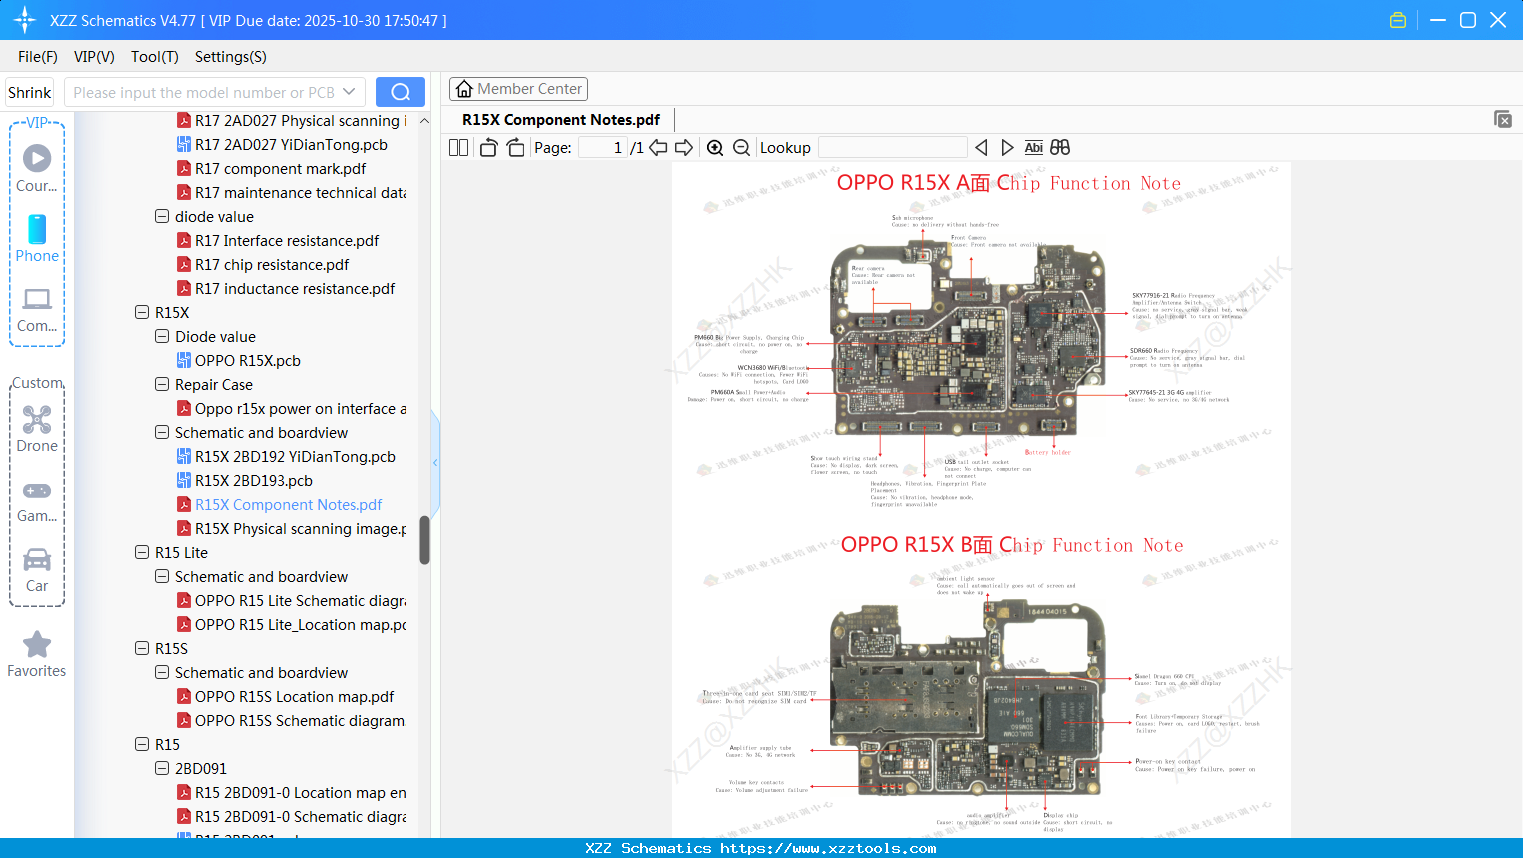Select the R15X Component Notes.pdf tab
The height and width of the screenshot is (858, 1523).
[x=561, y=120]
